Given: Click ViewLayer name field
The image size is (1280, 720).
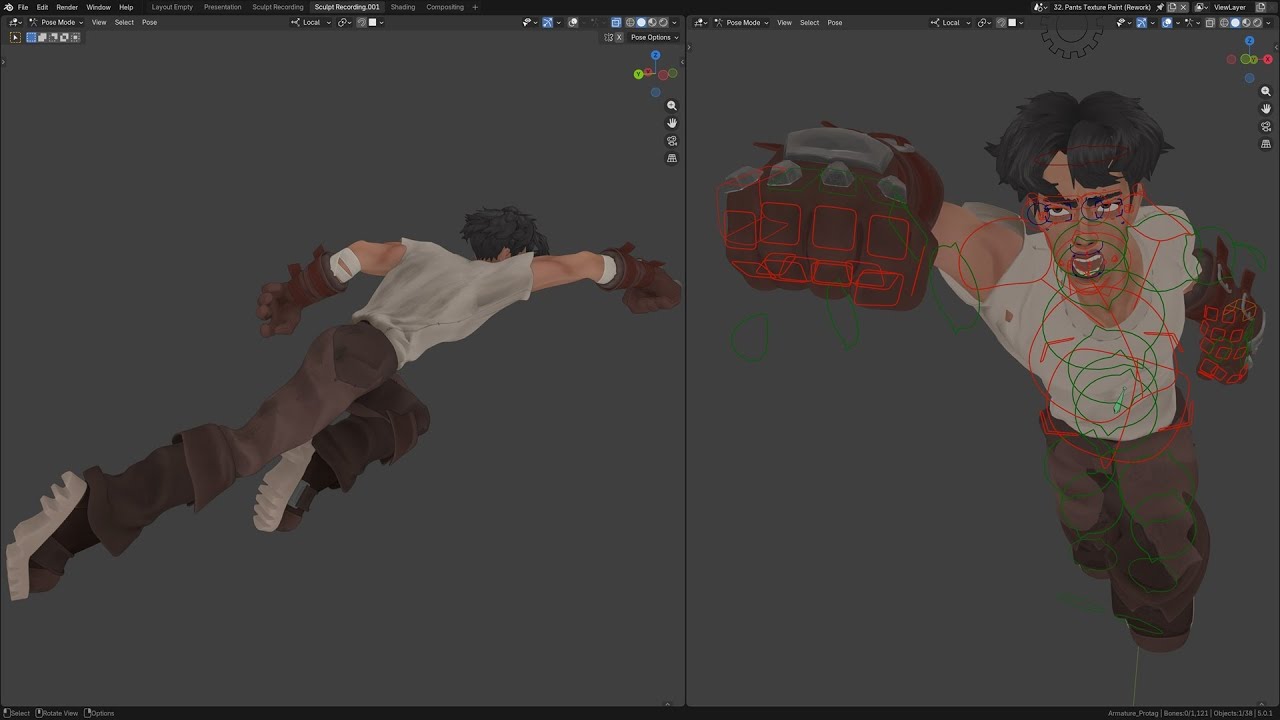Looking at the screenshot, I should (x=1230, y=7).
